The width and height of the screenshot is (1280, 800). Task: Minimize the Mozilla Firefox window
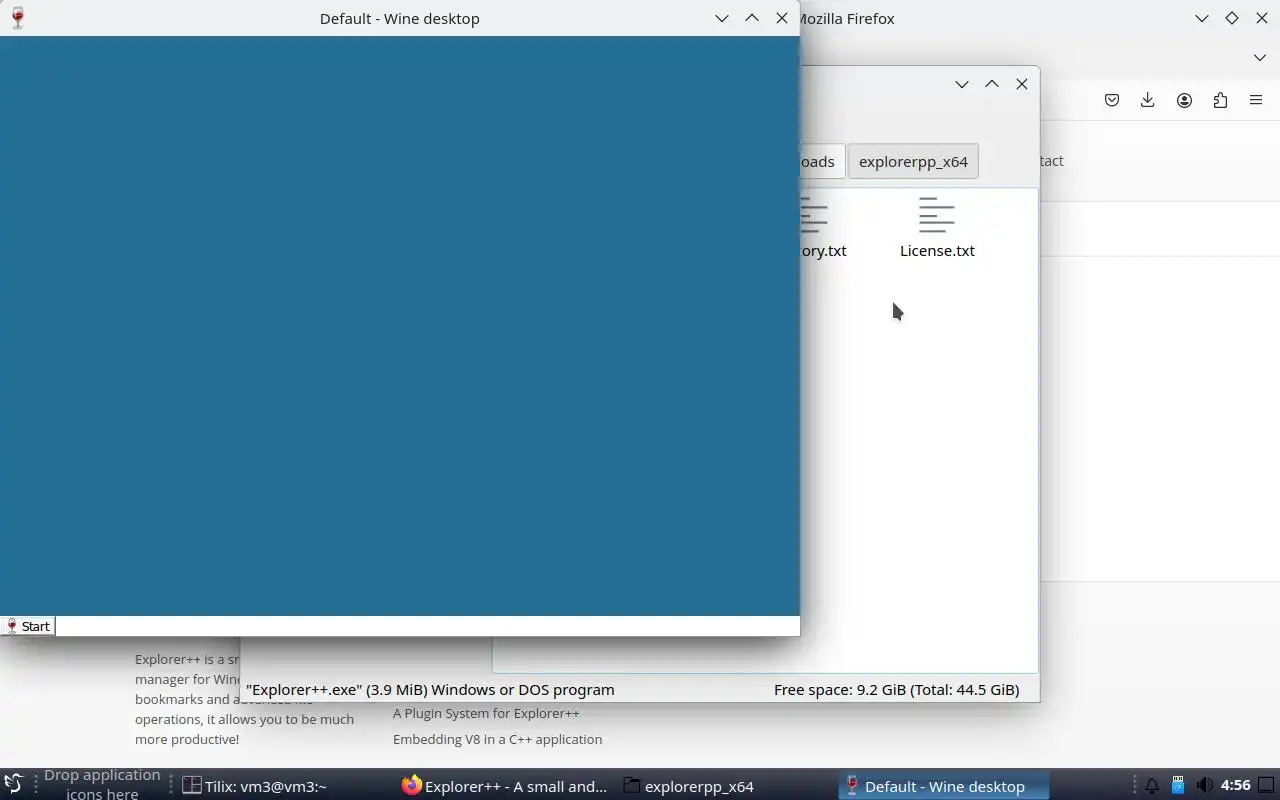pos(1202,18)
